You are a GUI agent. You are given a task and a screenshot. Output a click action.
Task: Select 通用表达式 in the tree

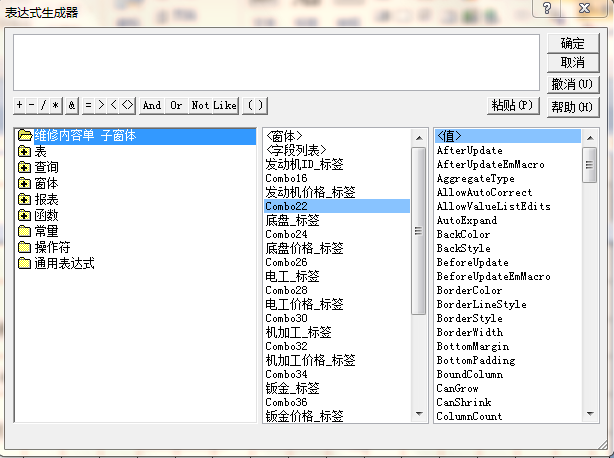pos(64,263)
